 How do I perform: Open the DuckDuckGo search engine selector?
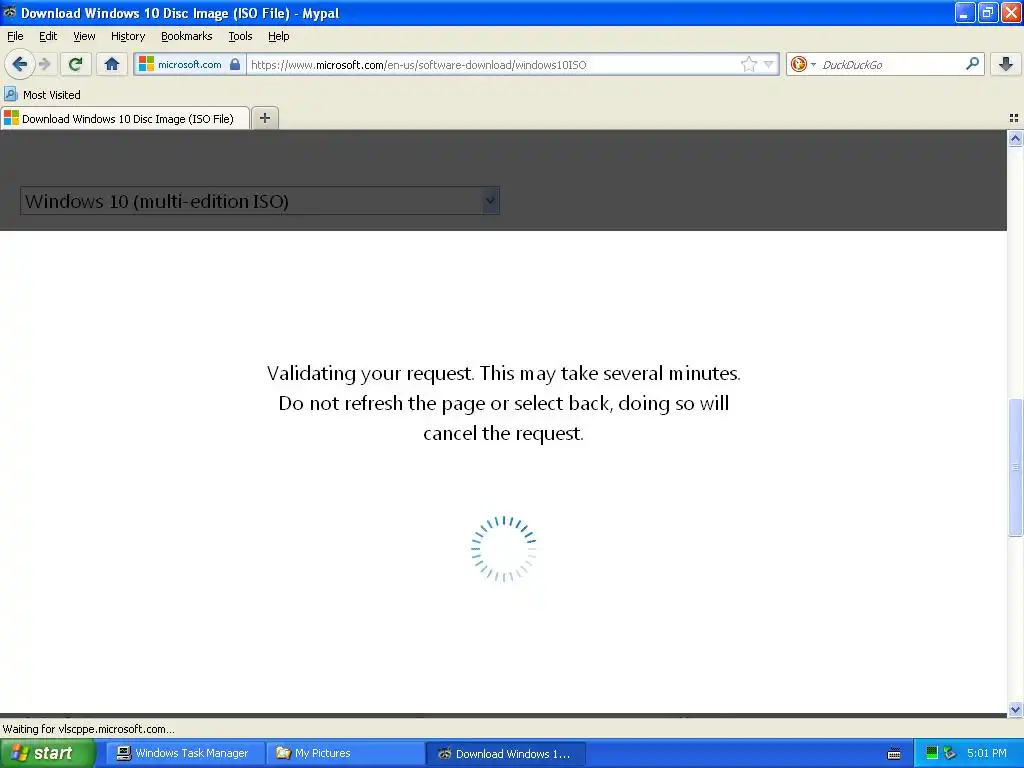pos(803,64)
